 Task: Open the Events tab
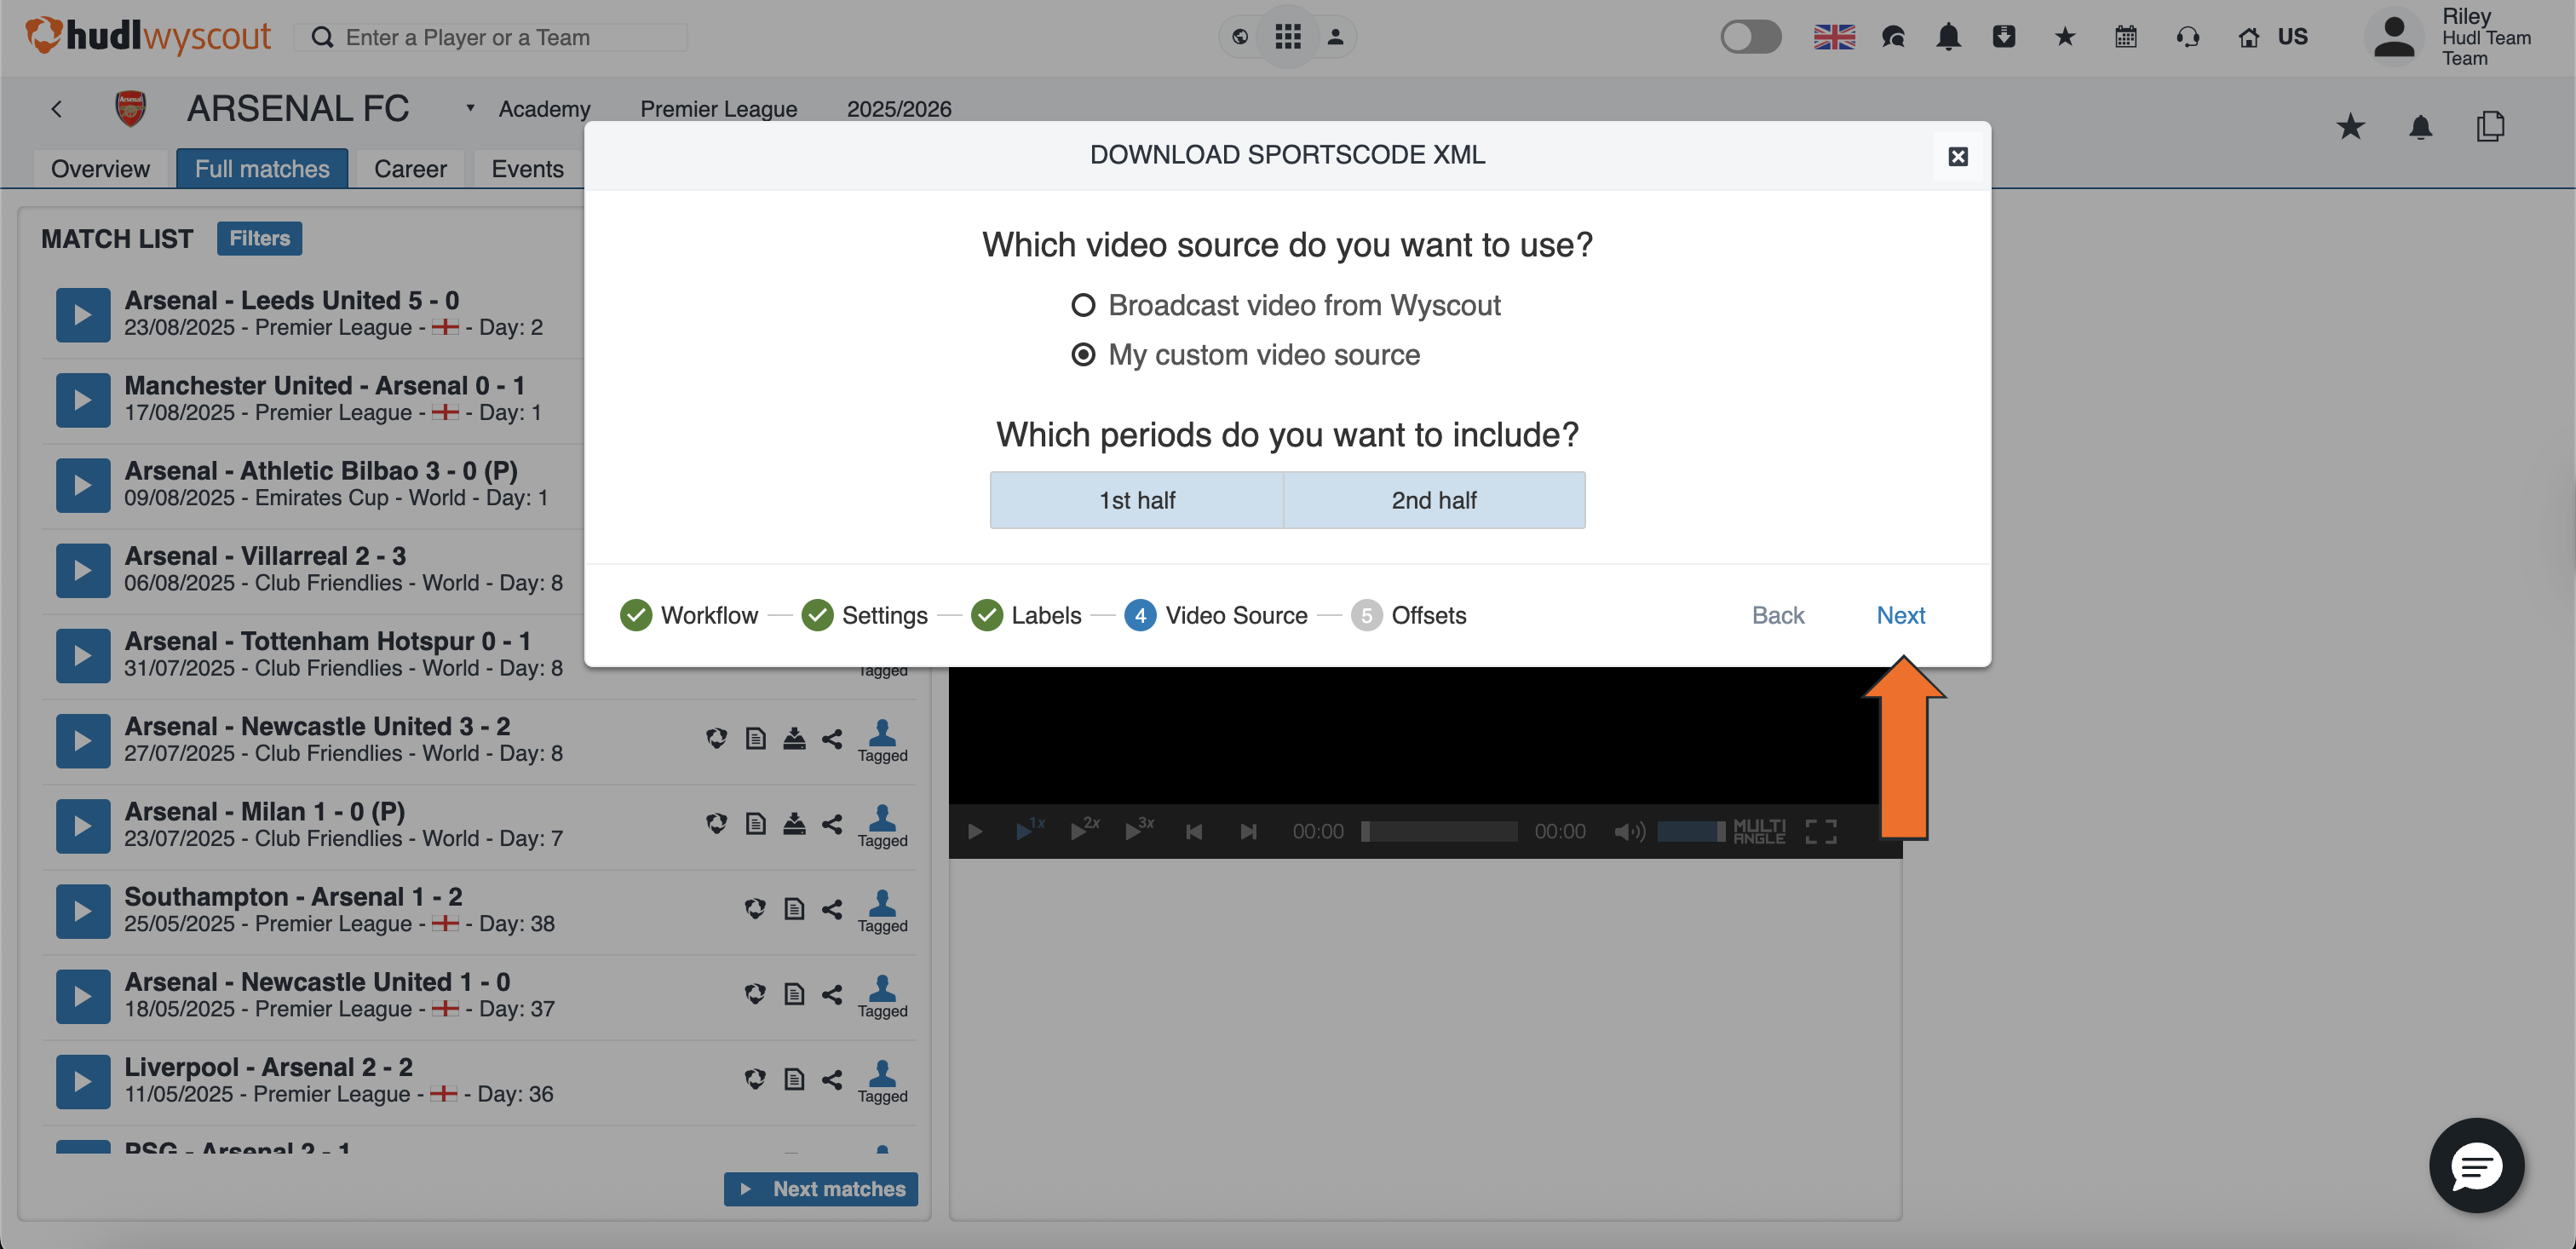click(527, 169)
